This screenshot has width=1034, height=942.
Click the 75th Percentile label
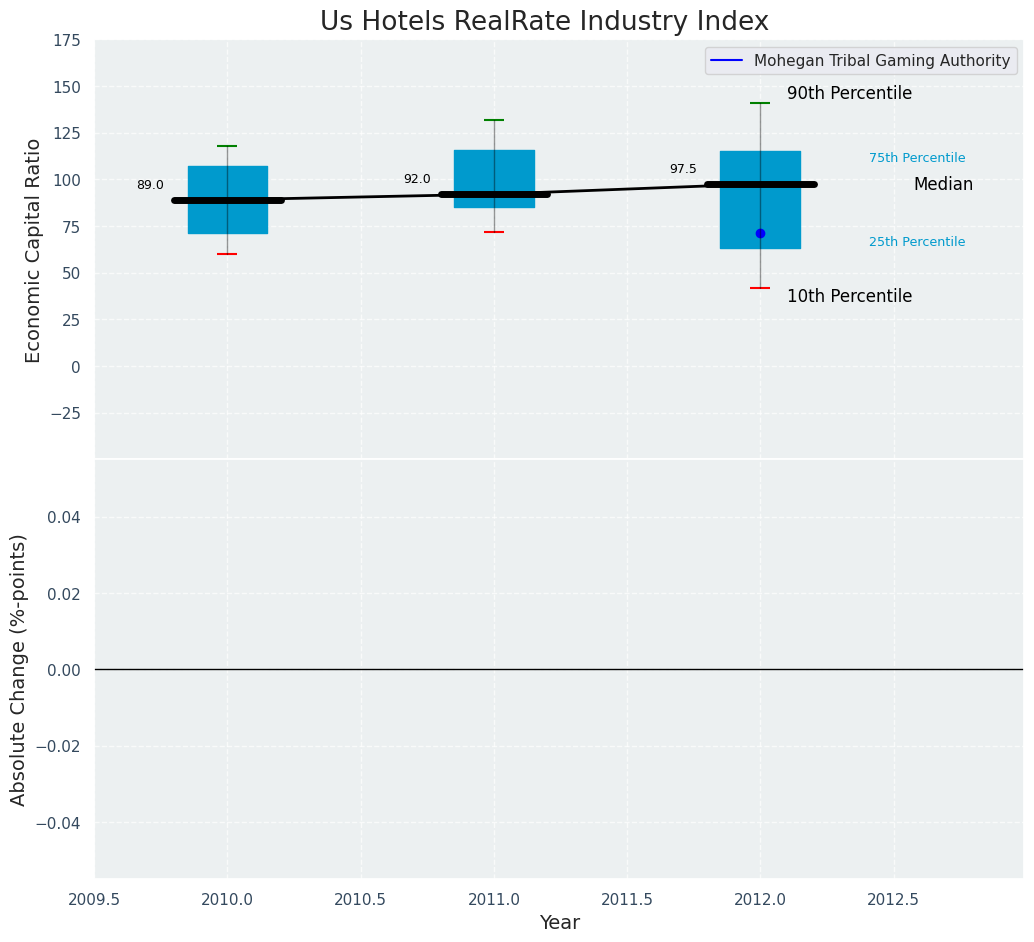(x=917, y=158)
